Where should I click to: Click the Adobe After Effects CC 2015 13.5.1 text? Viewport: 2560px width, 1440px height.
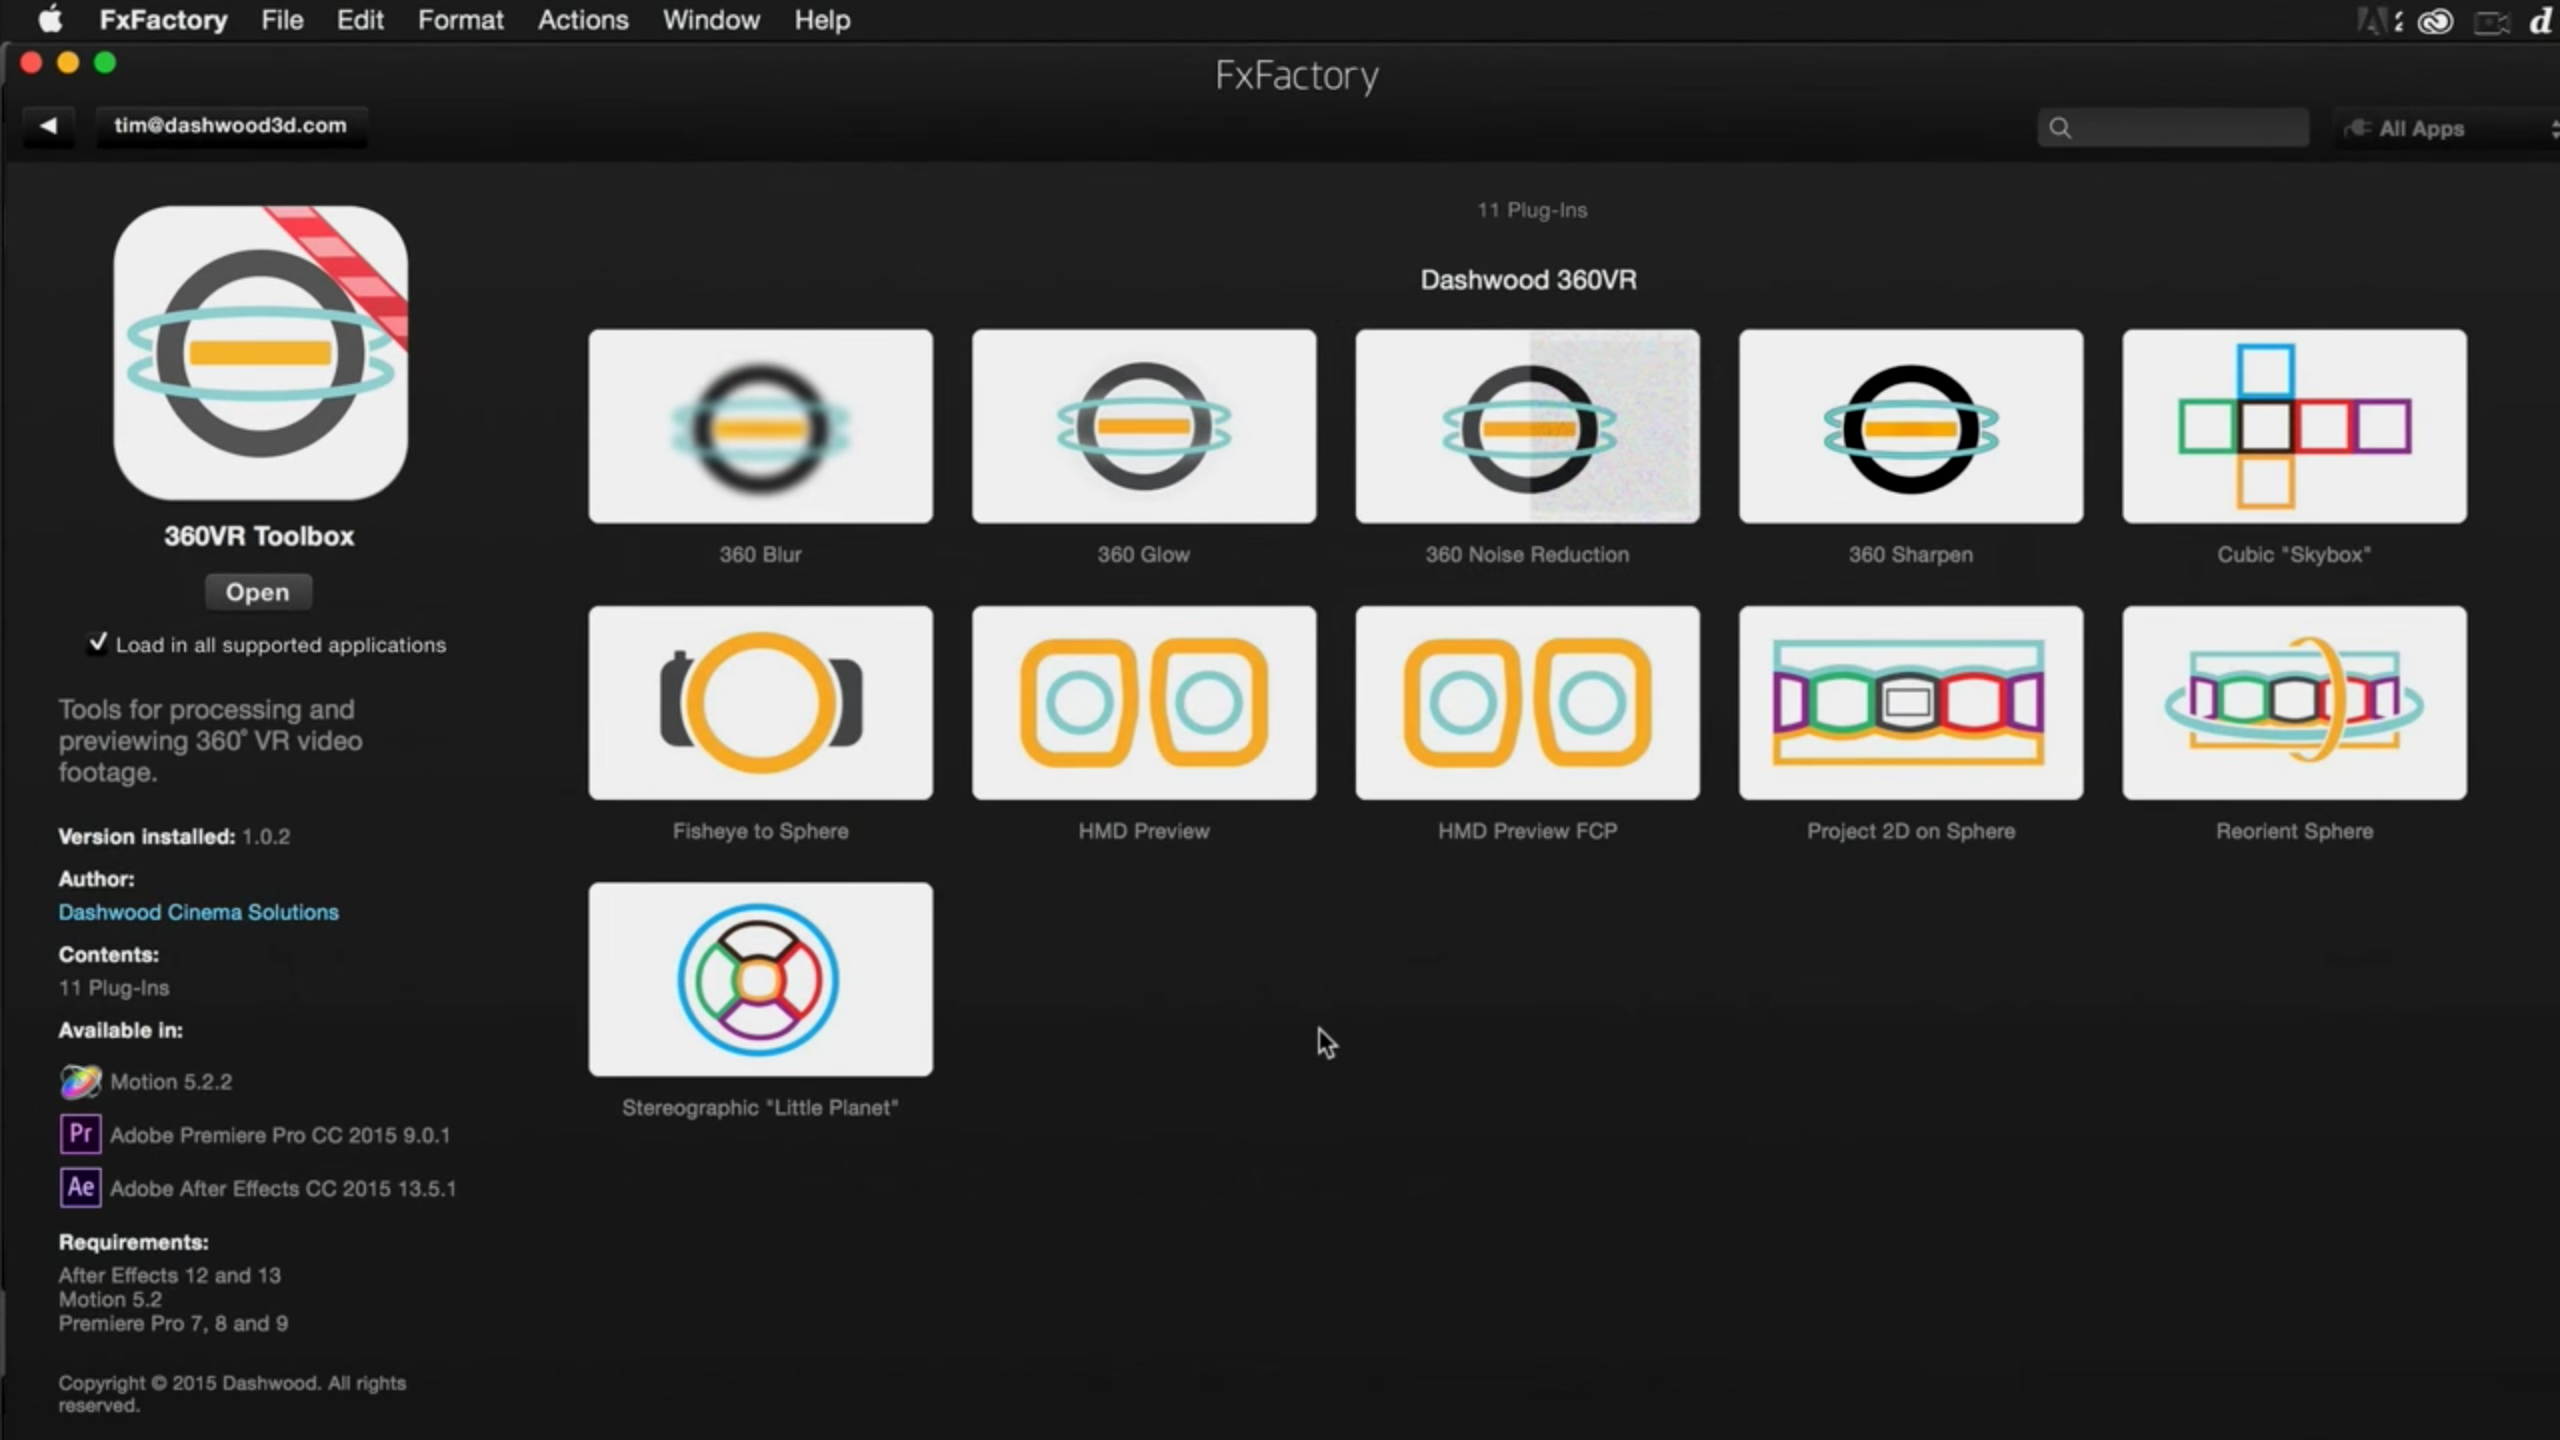coord(283,1189)
